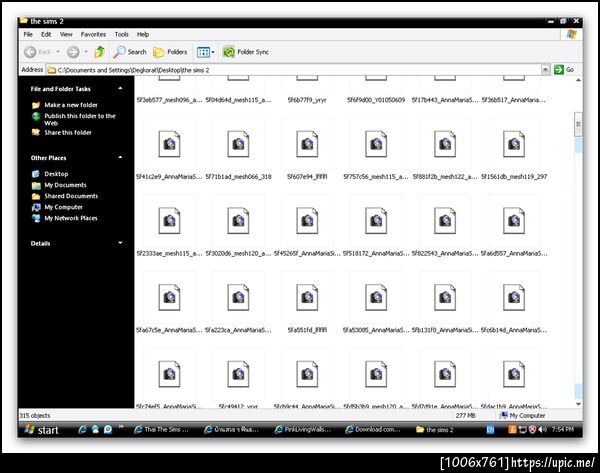Click the Forward arrow toolbar button
The width and height of the screenshot is (600, 473).
pyautogui.click(x=73, y=52)
